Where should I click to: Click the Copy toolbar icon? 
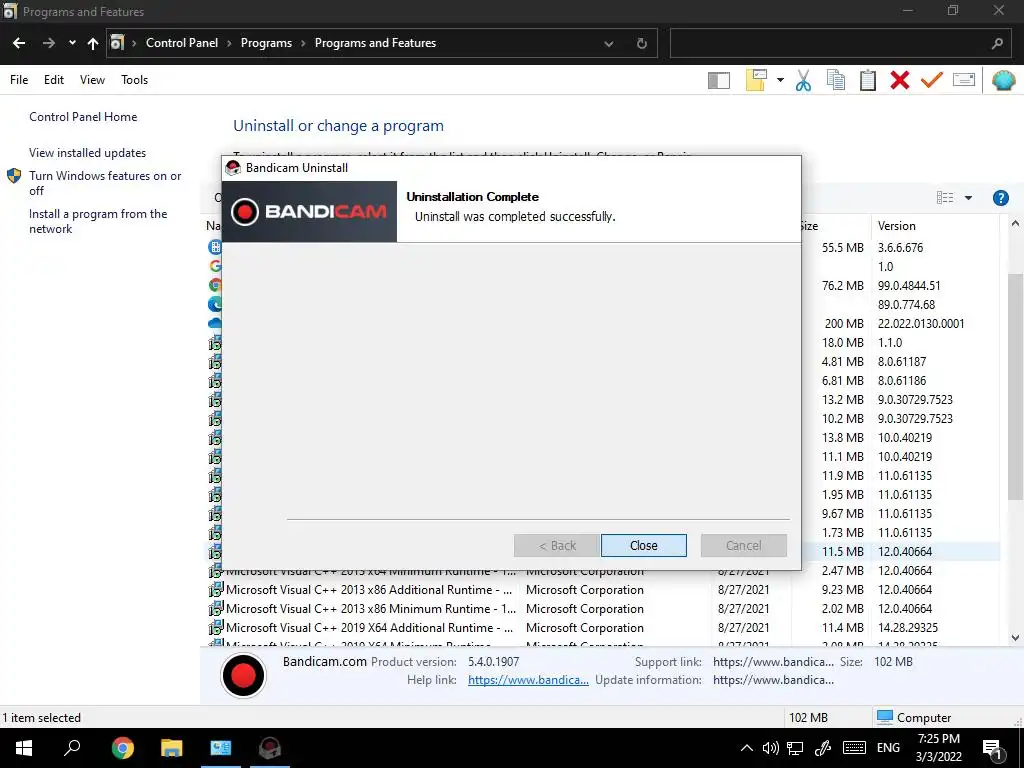[835, 80]
